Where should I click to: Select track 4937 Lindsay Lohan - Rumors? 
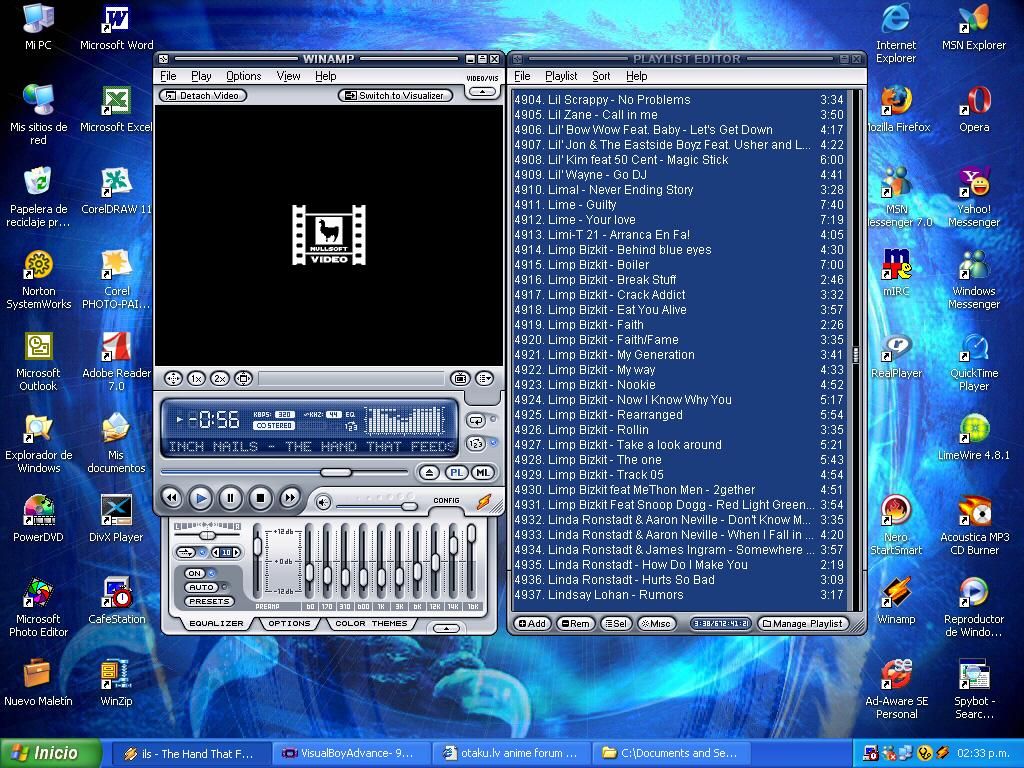tap(679, 595)
